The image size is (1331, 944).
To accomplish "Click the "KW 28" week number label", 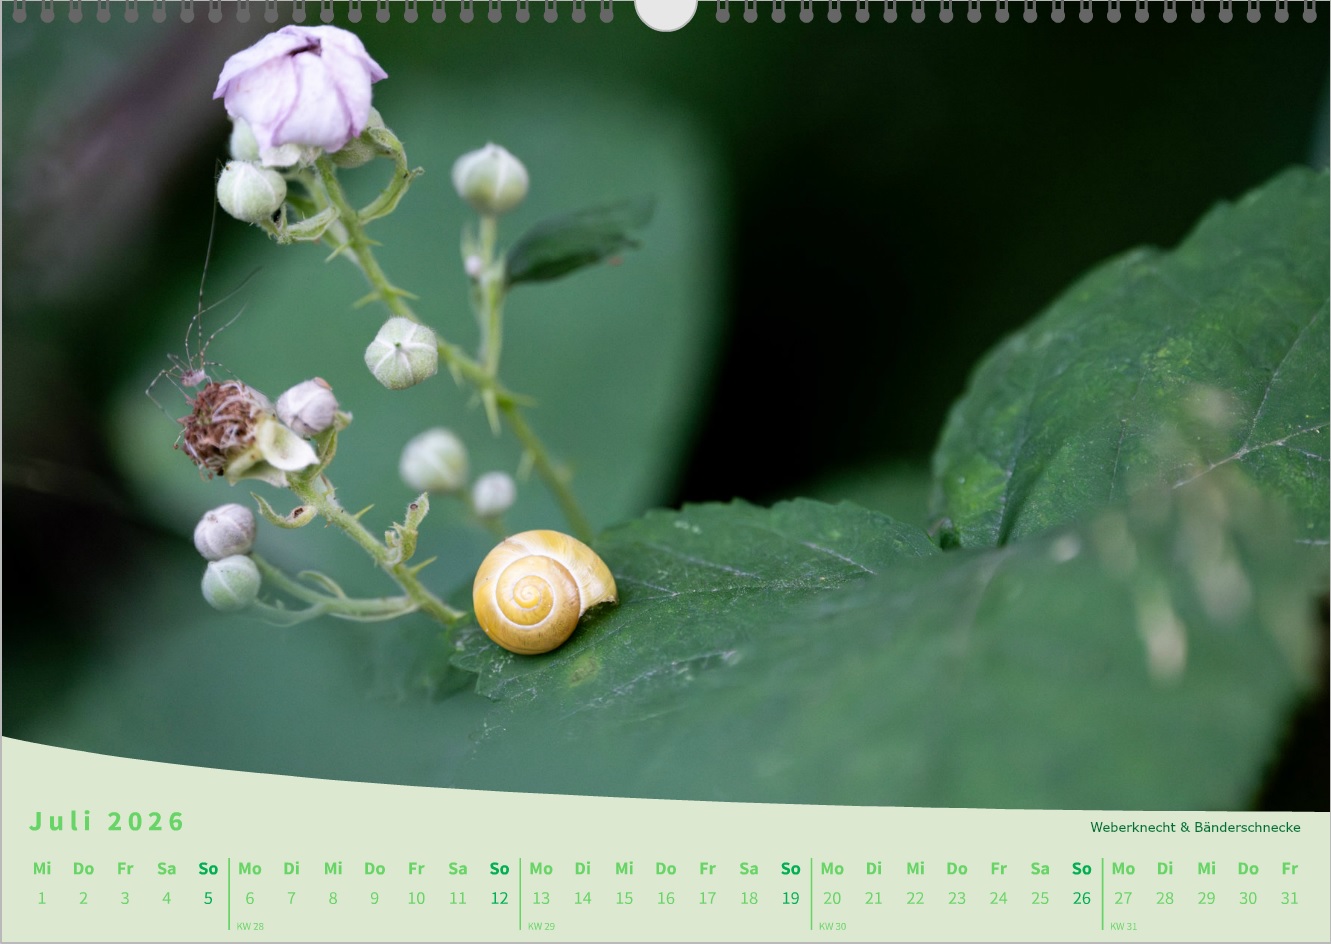I will tap(250, 926).
